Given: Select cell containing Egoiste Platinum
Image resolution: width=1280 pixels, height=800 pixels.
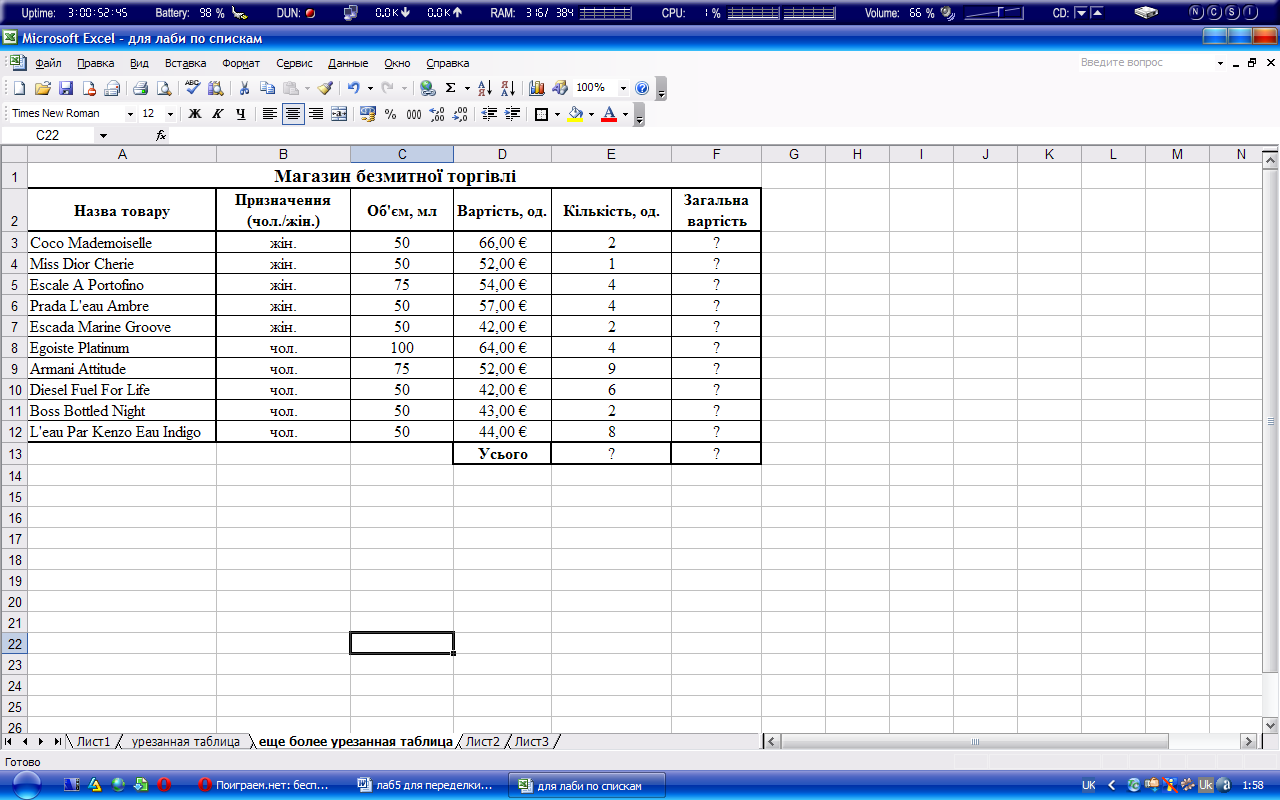Looking at the screenshot, I should pyautogui.click(x=122, y=348).
